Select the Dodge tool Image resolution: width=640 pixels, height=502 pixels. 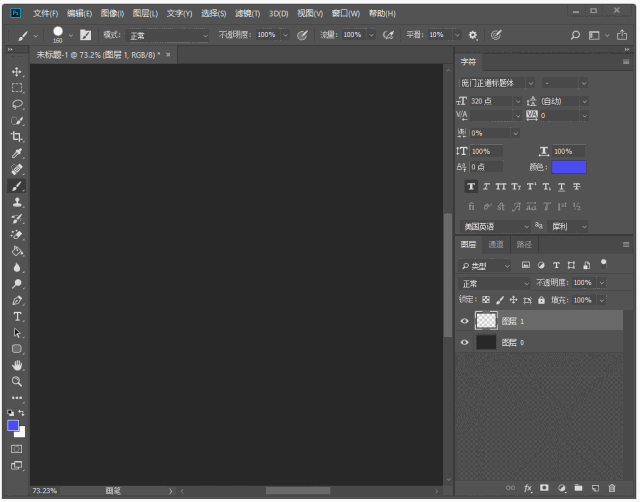tap(17, 284)
